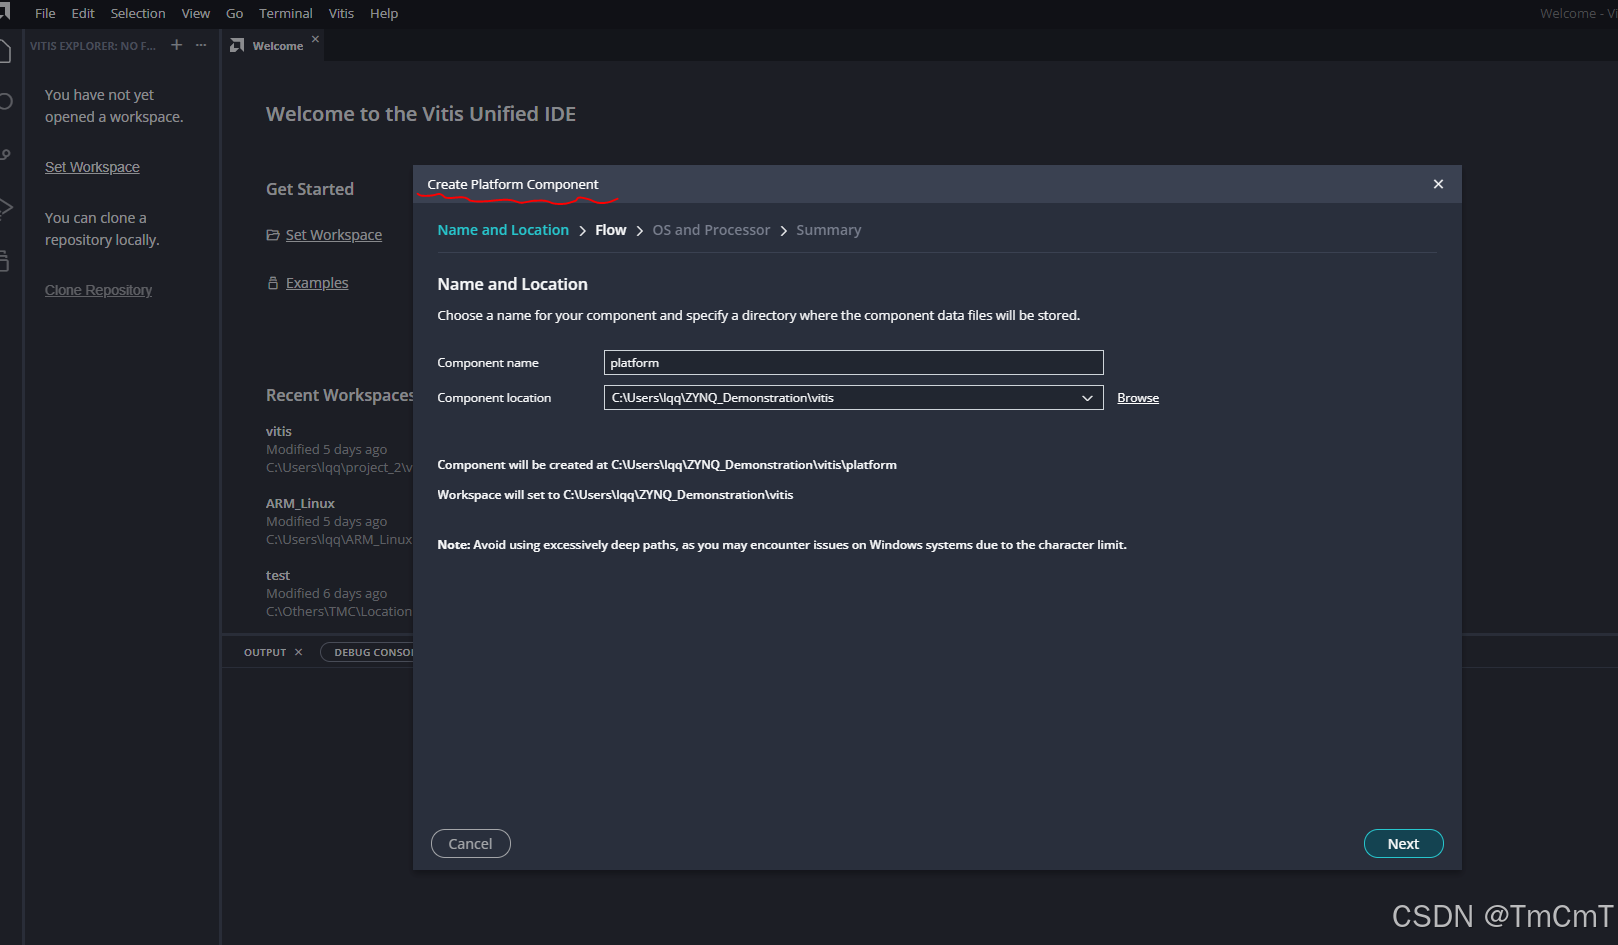
Task: Click the plus icon in Vitis Explorer header
Action: tap(177, 45)
